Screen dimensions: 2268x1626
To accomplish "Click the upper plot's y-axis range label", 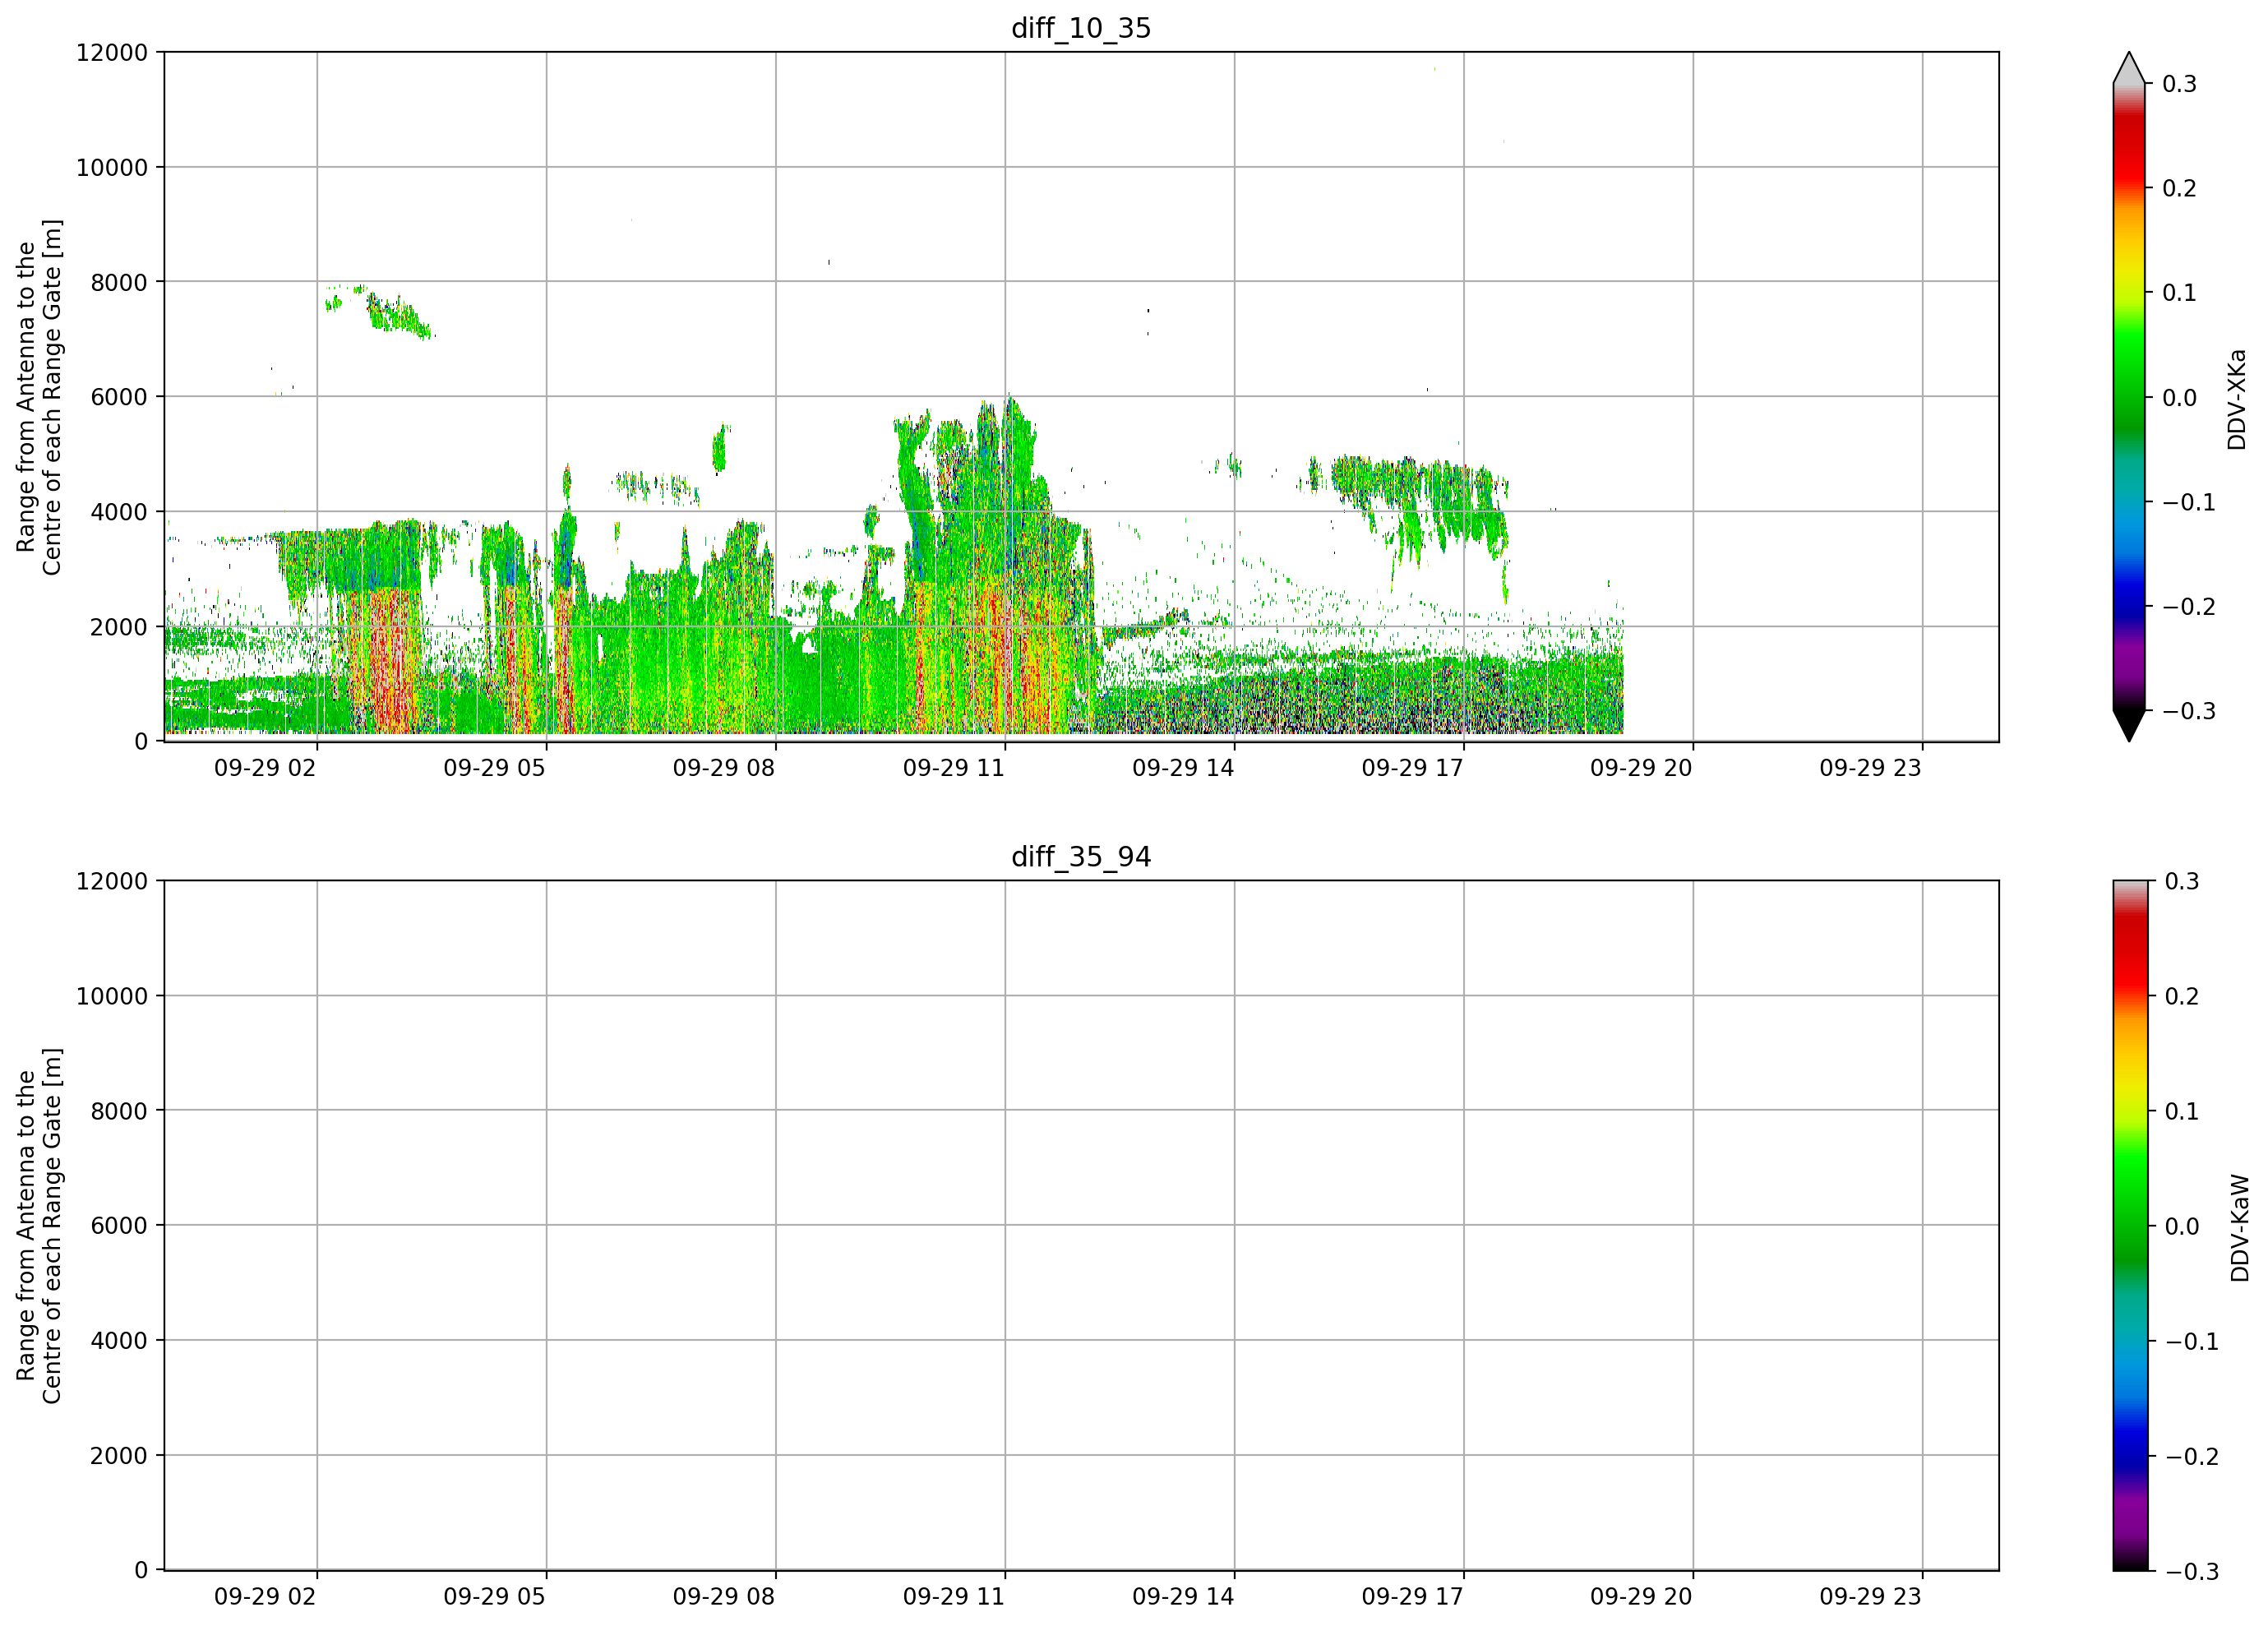I will 39,397.
